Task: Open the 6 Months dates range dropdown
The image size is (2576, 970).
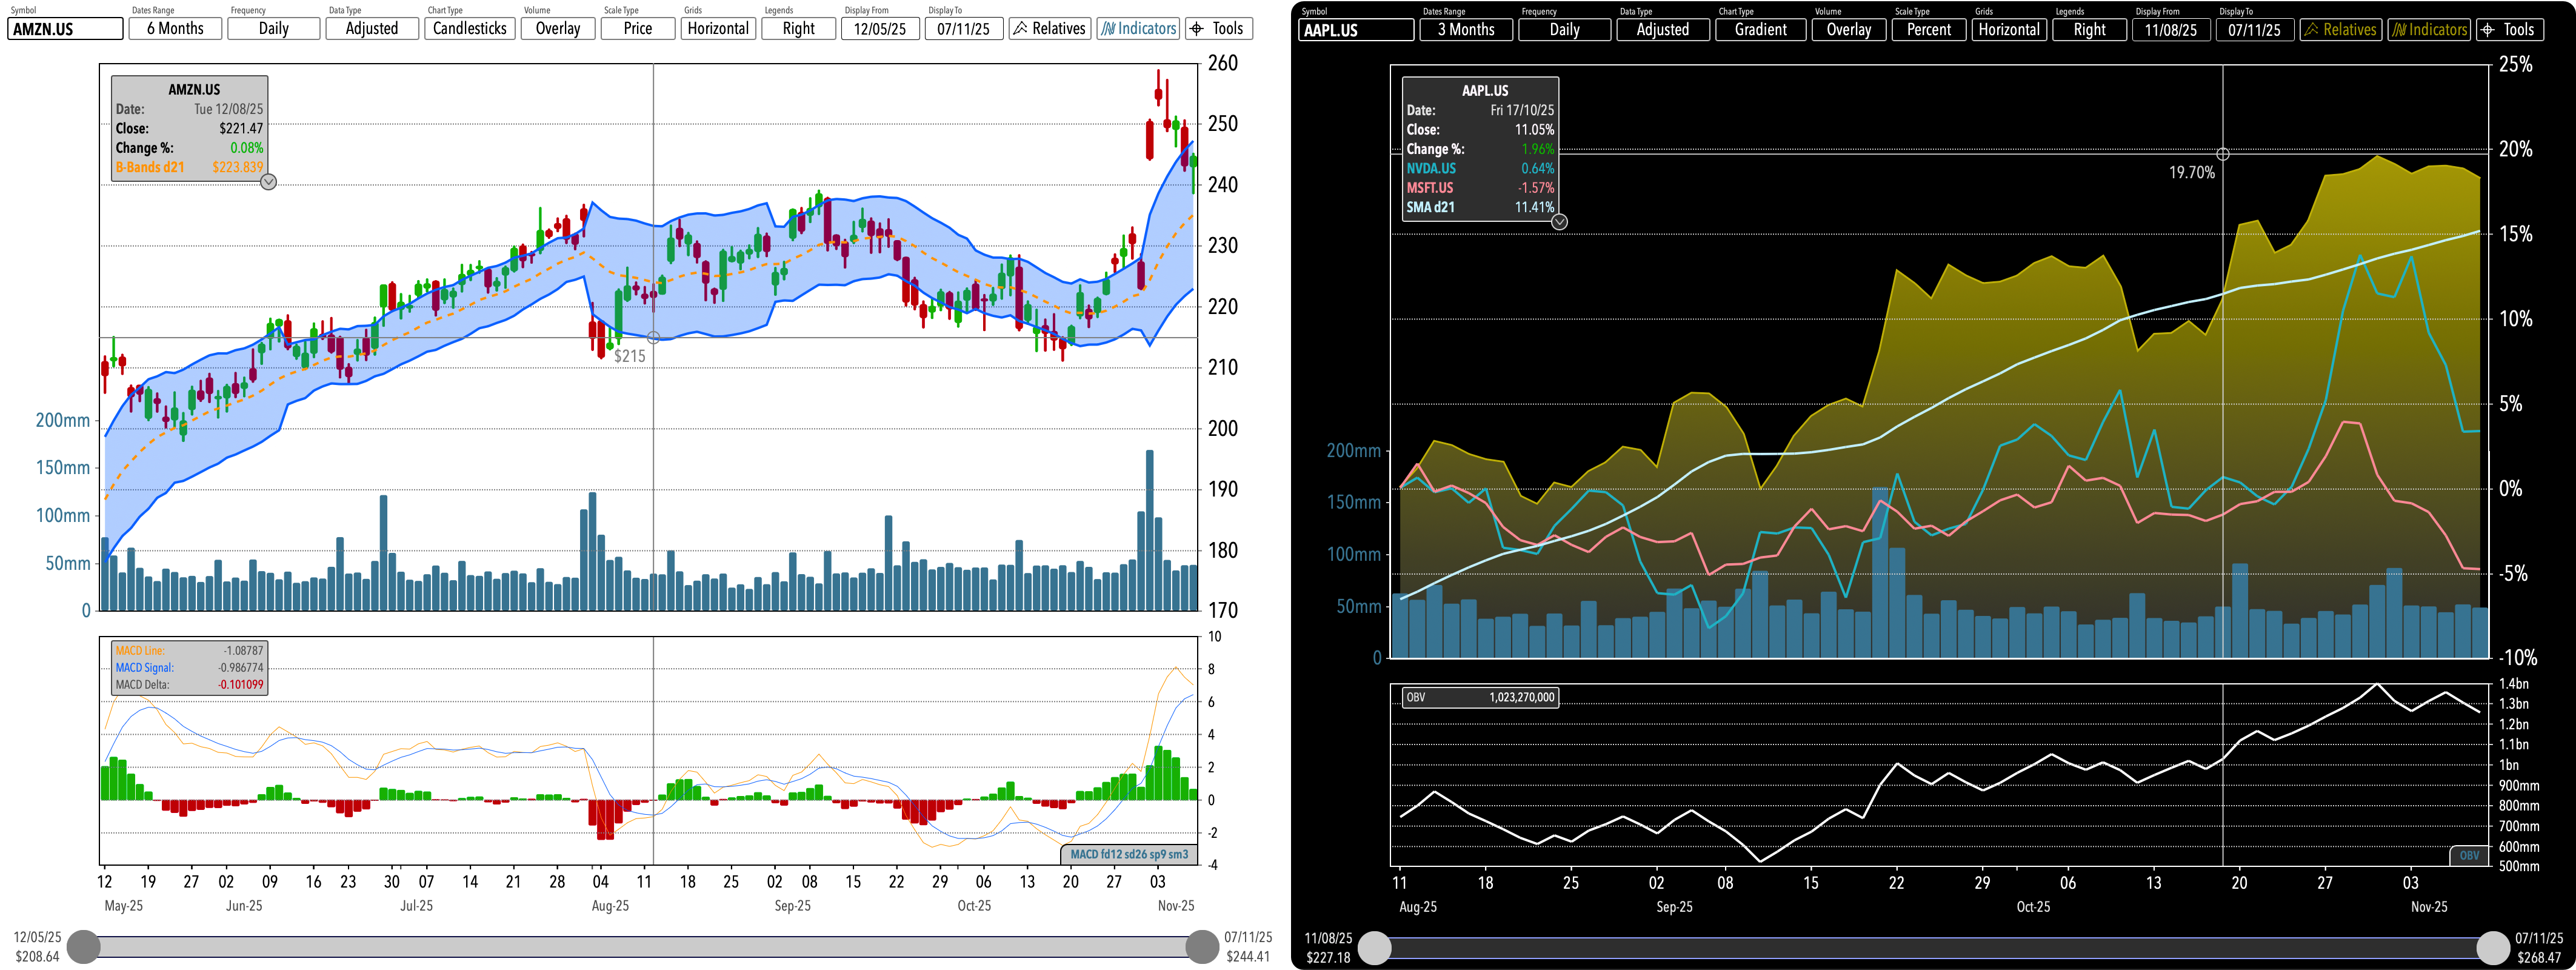Action: pyautogui.click(x=175, y=29)
